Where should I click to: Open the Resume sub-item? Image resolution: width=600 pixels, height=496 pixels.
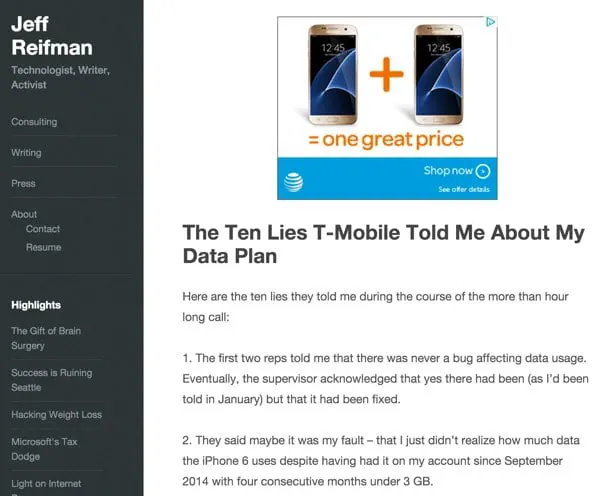pos(43,247)
